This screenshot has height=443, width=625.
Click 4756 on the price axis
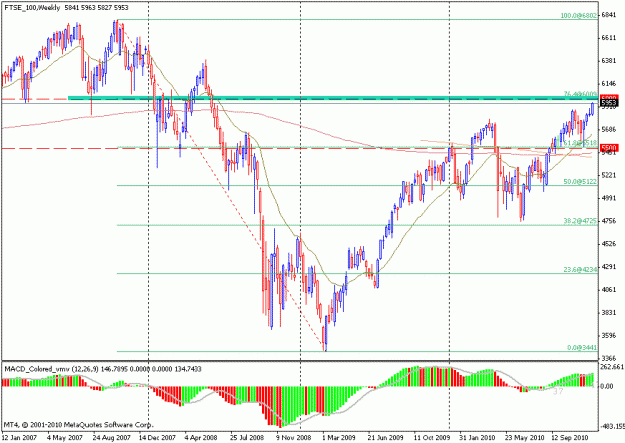pyautogui.click(x=609, y=221)
